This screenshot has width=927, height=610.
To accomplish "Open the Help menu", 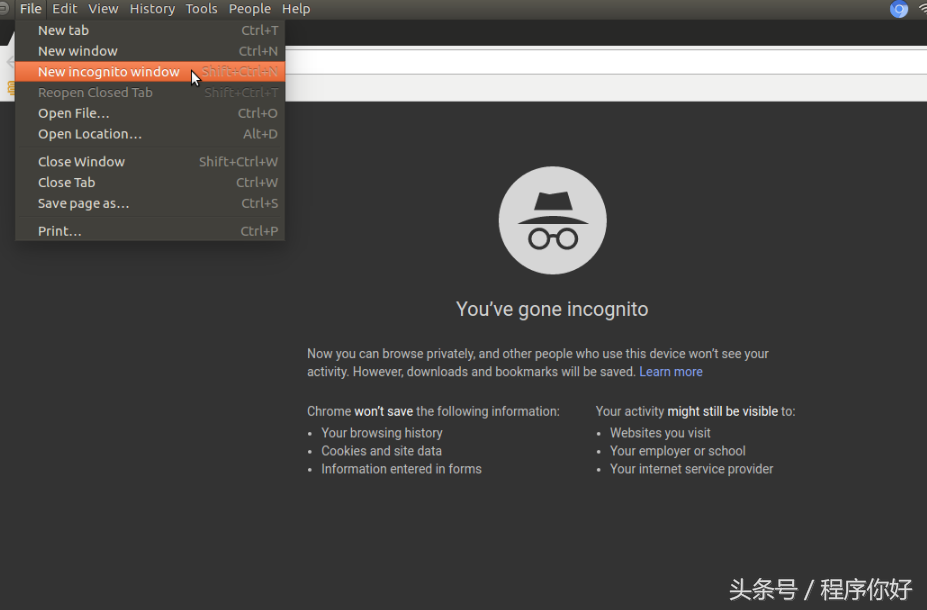I will [x=296, y=9].
